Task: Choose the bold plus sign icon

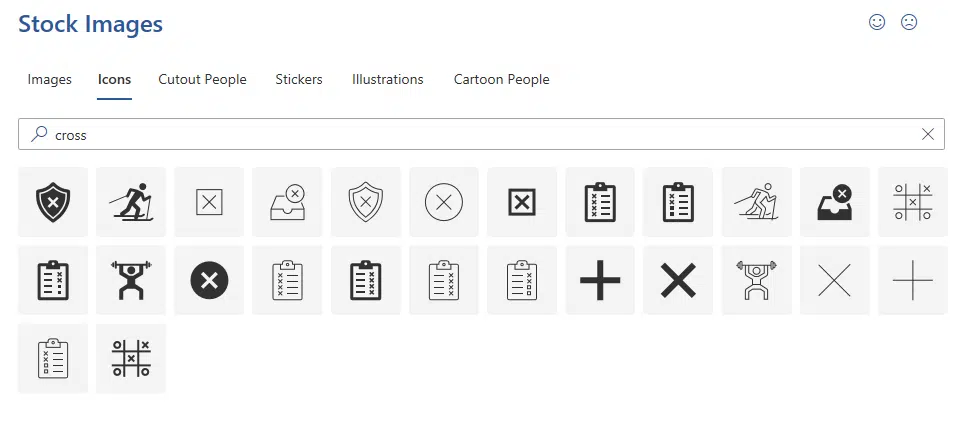Action: [x=600, y=280]
